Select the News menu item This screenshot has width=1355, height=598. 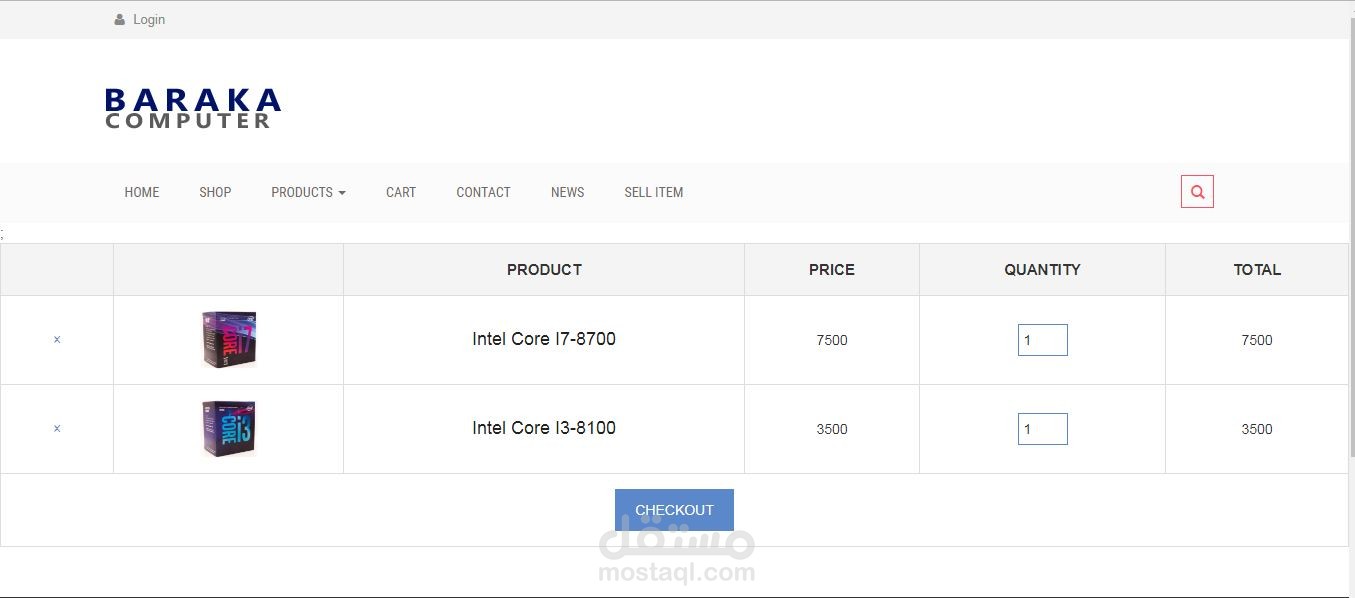tap(567, 192)
